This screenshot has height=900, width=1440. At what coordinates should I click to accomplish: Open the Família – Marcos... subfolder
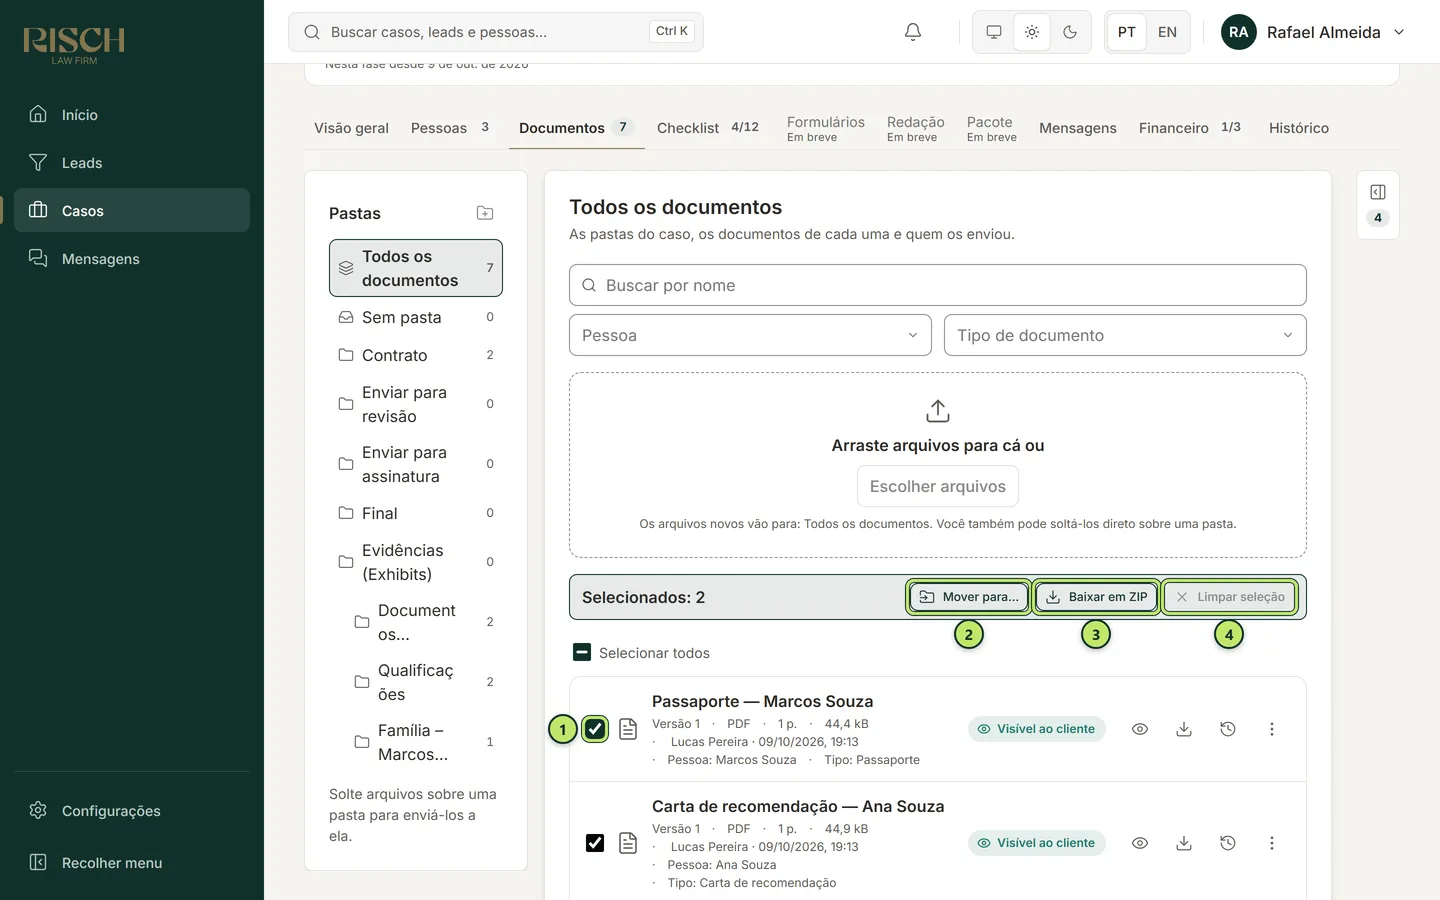click(424, 742)
